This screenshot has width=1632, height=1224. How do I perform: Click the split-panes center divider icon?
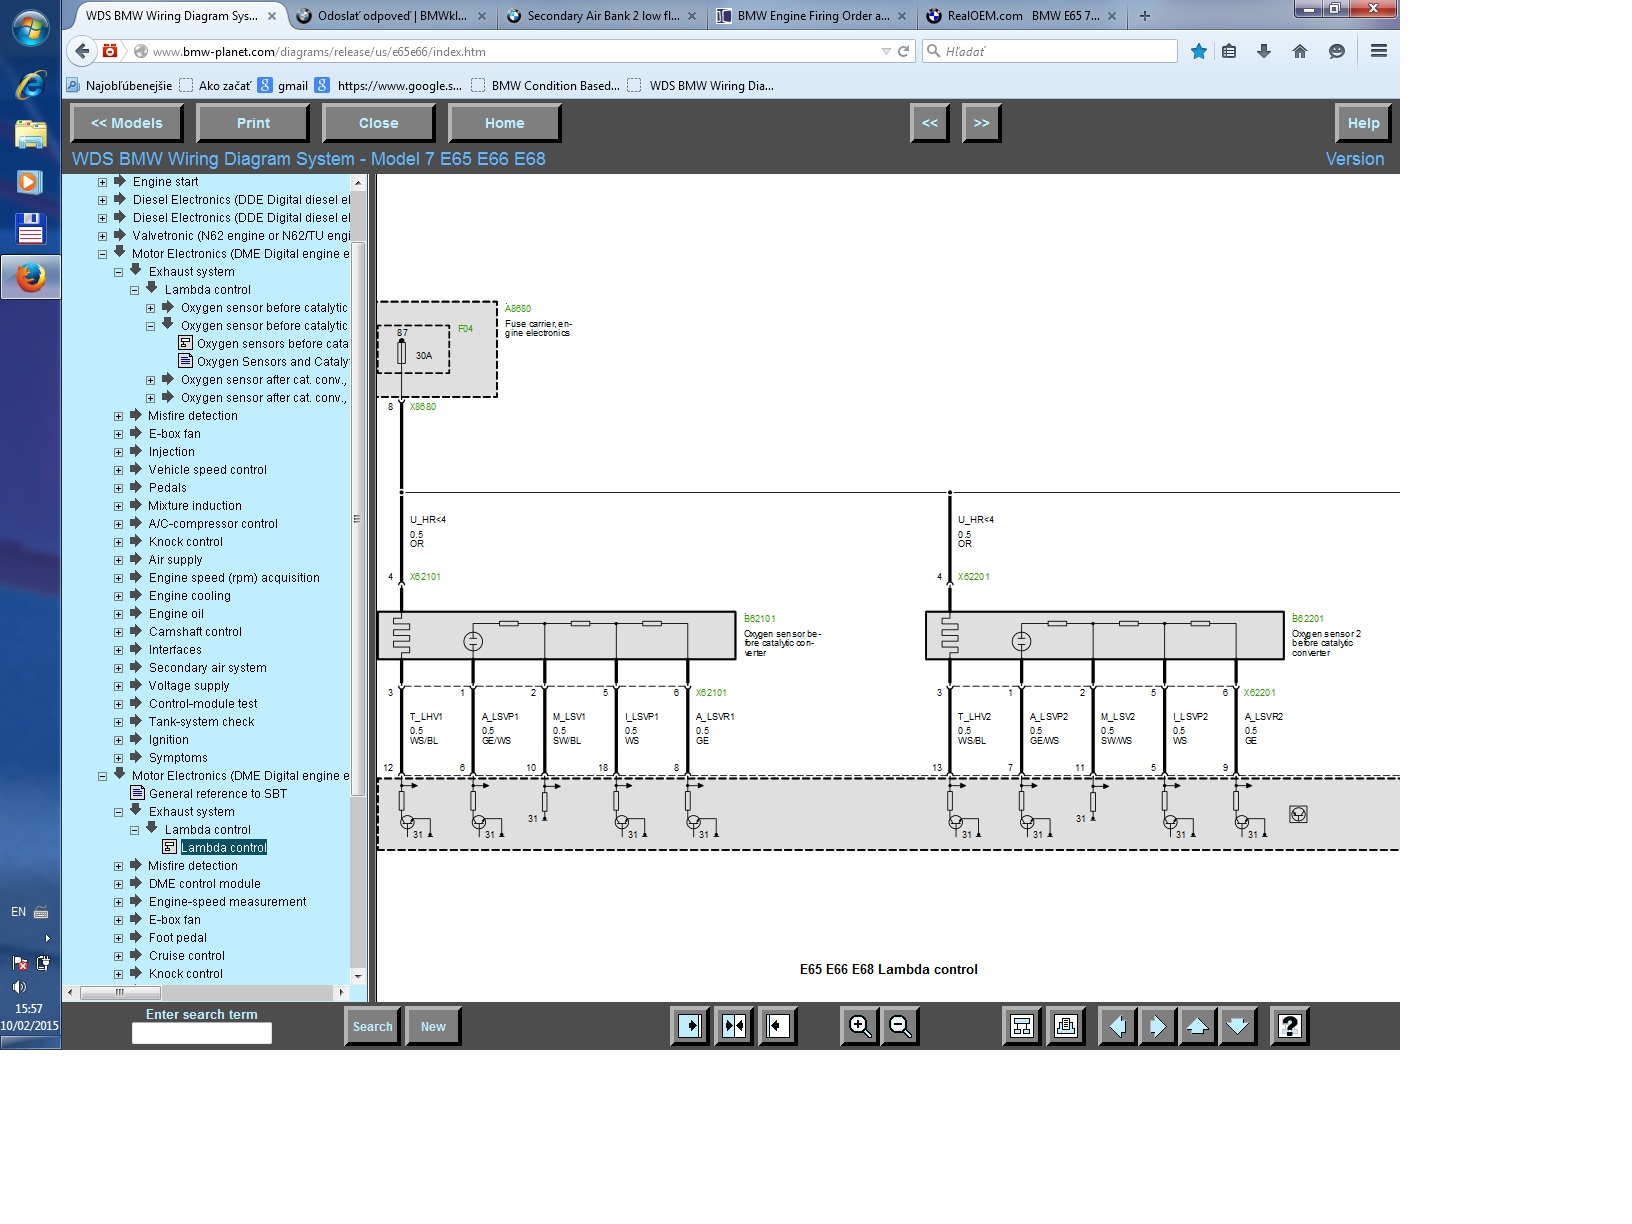[x=734, y=1026]
